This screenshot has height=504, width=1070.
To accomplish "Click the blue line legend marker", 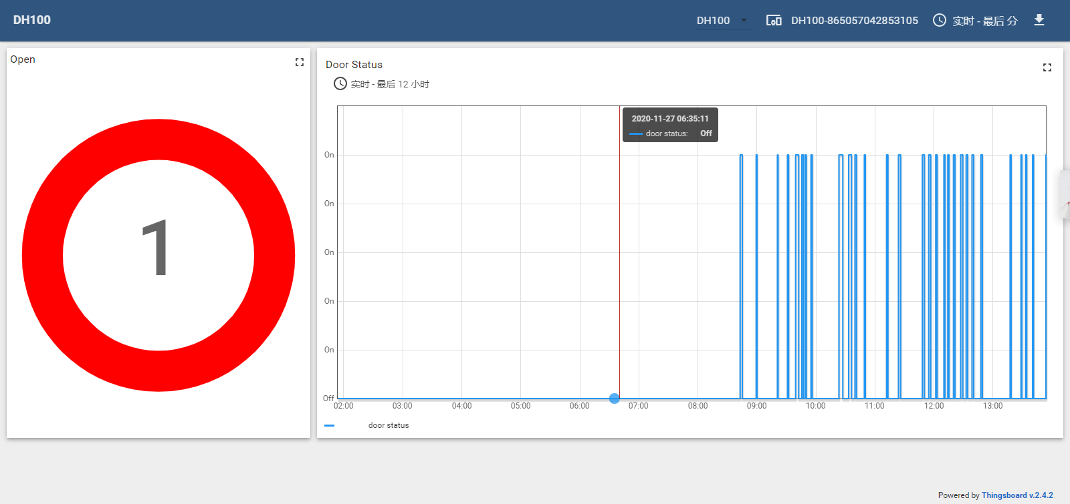I will [x=329, y=426].
